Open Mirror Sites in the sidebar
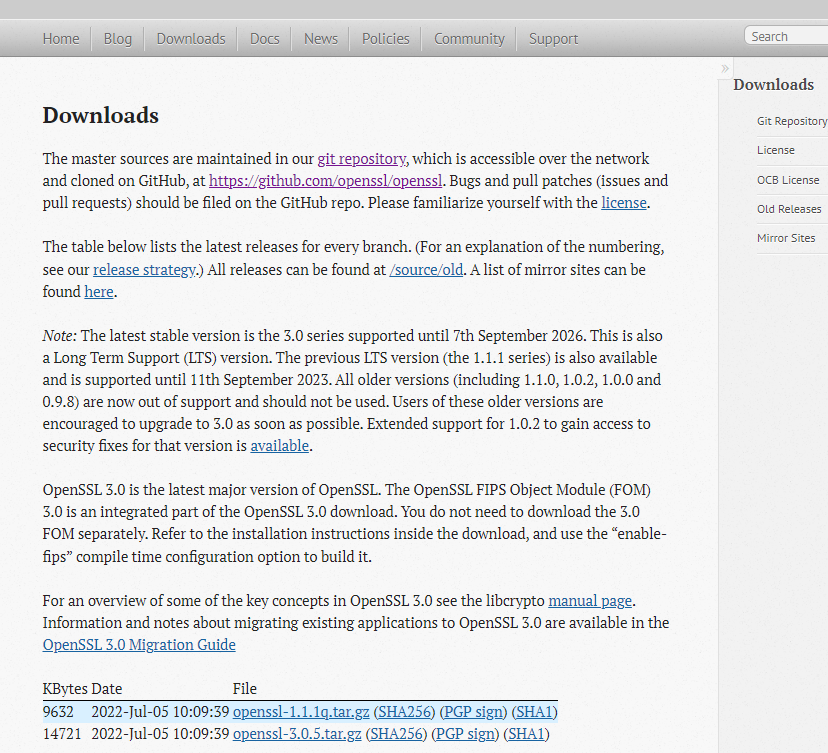The width and height of the screenshot is (828, 753). [x=786, y=238]
